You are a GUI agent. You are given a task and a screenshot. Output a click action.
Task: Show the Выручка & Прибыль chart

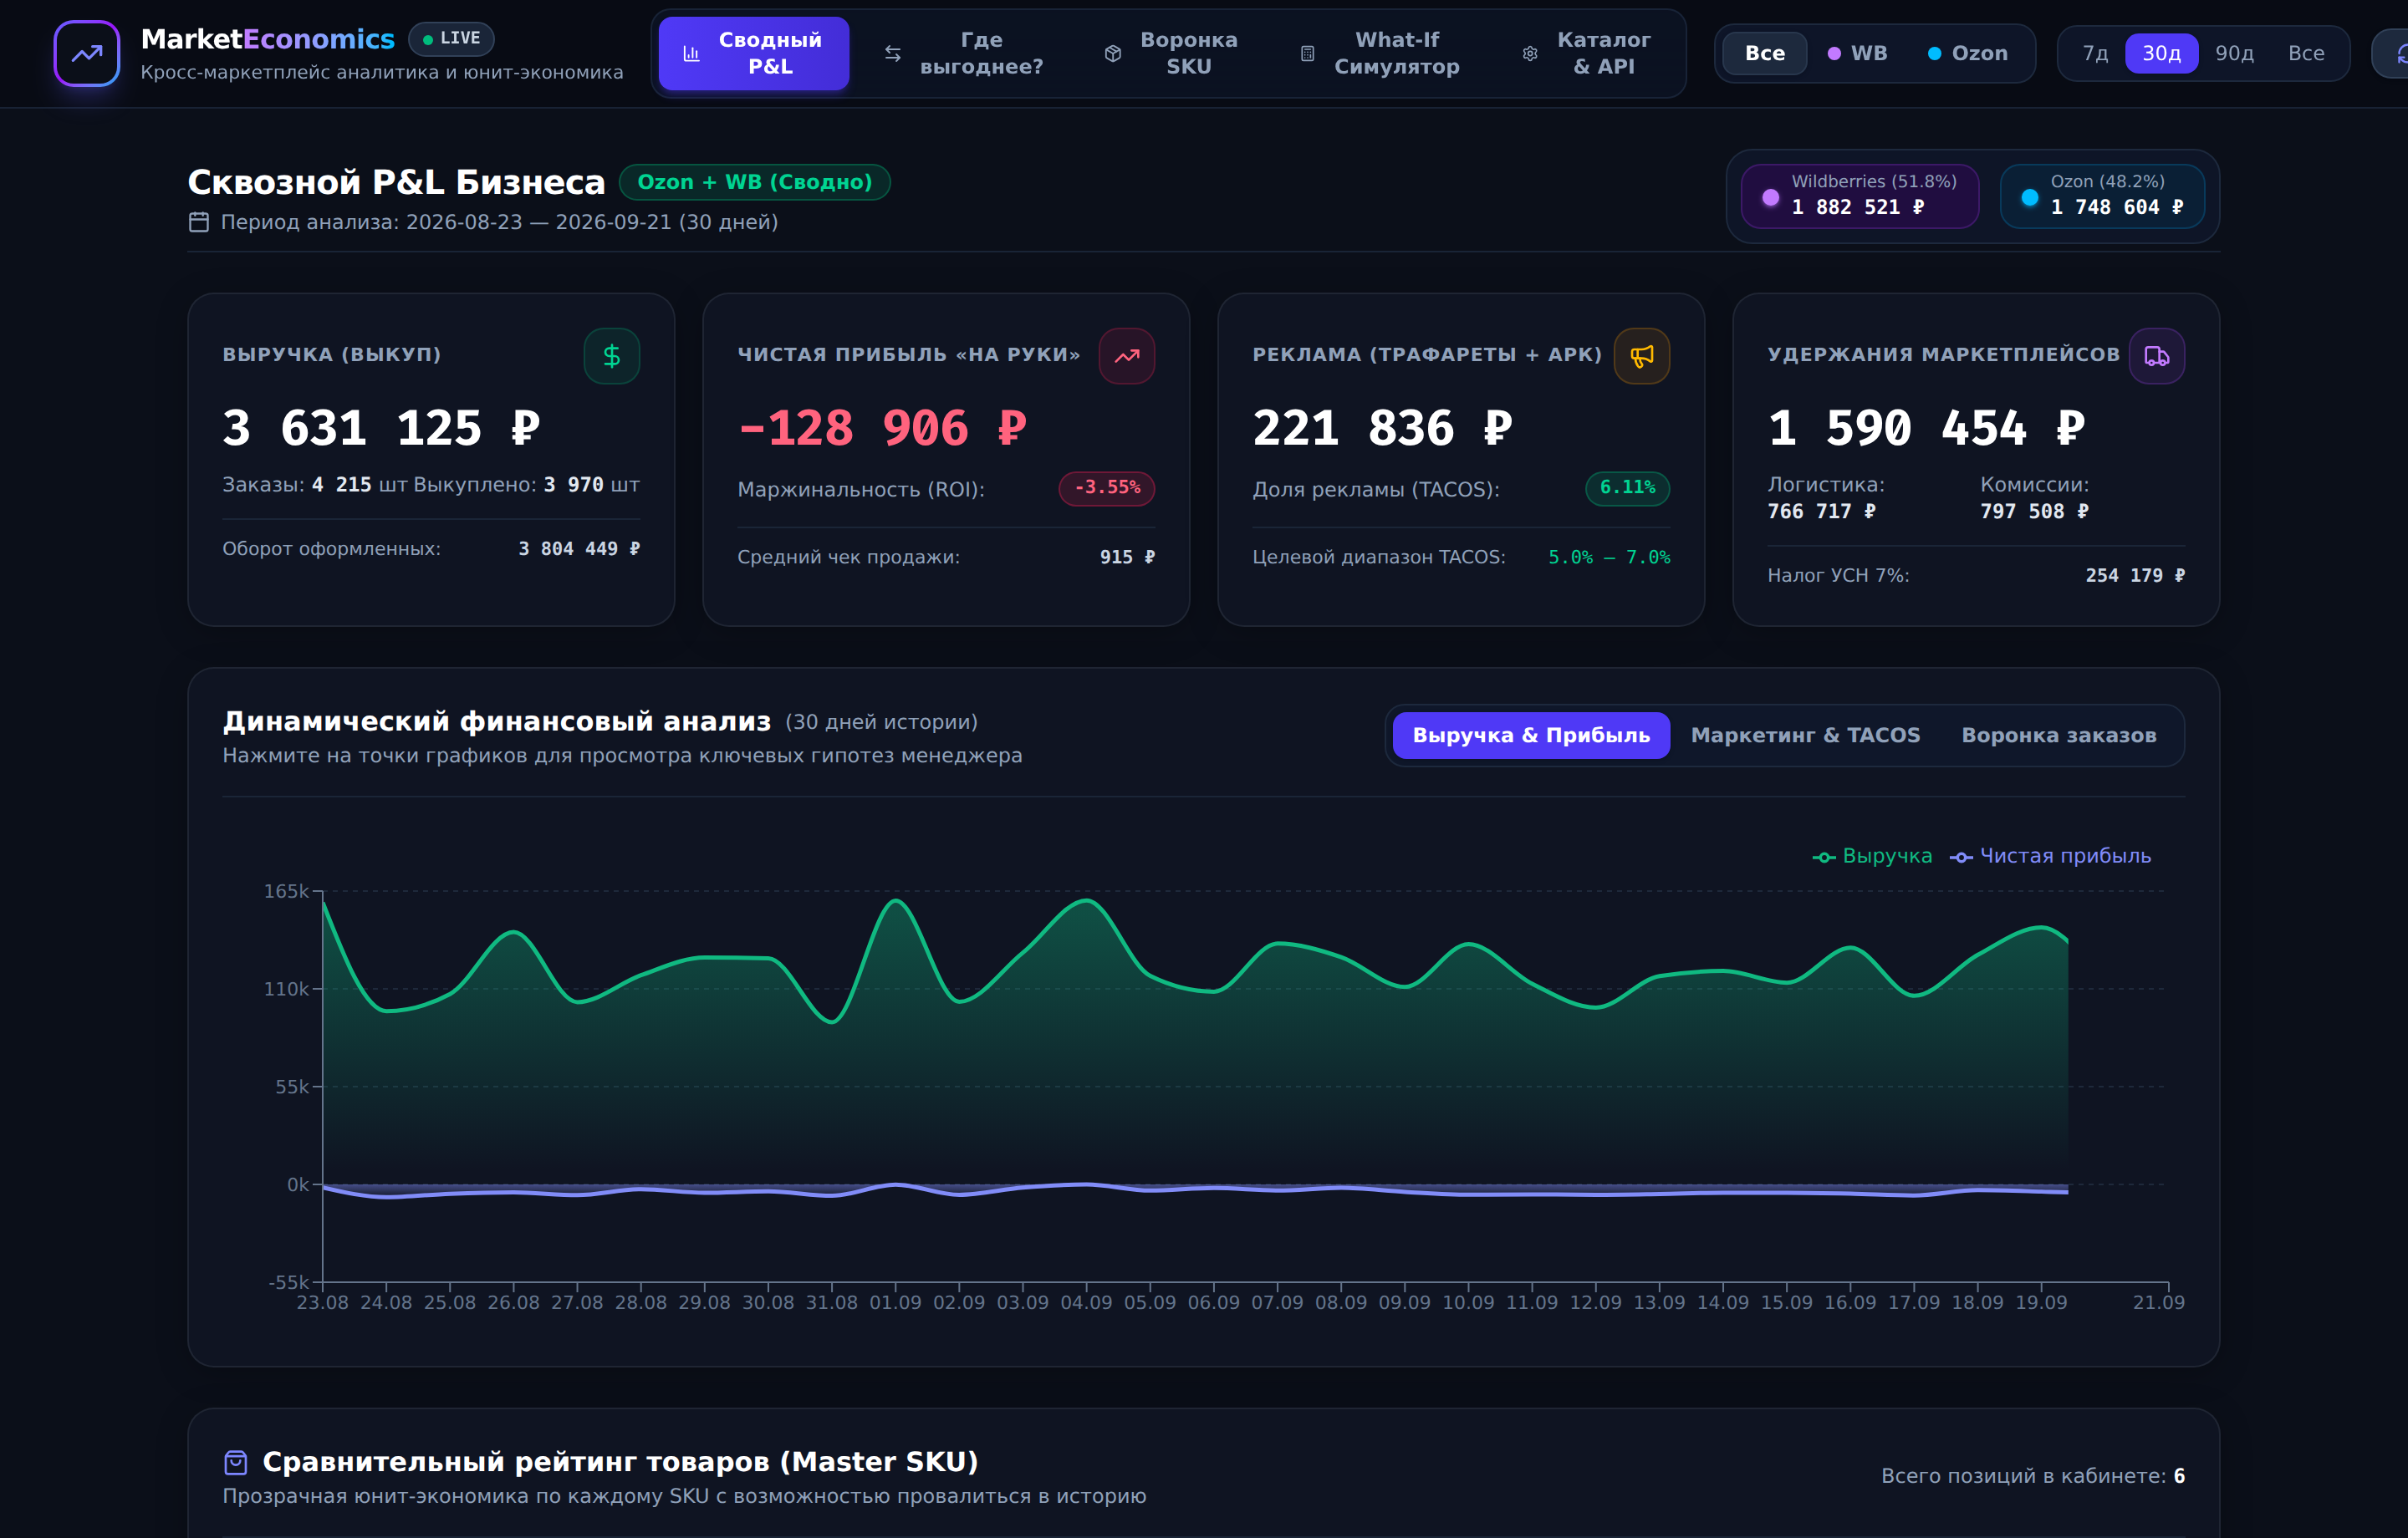tap(1530, 735)
